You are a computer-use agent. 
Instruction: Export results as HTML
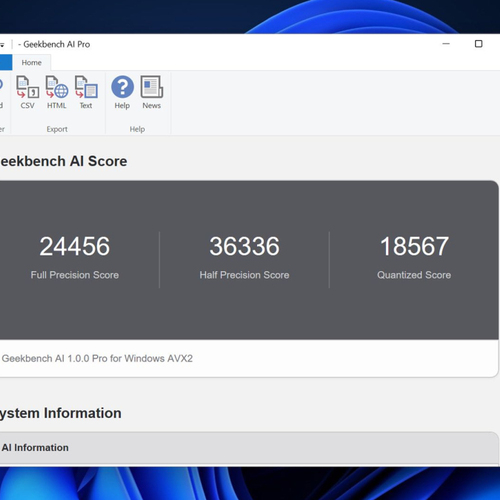[x=57, y=92]
